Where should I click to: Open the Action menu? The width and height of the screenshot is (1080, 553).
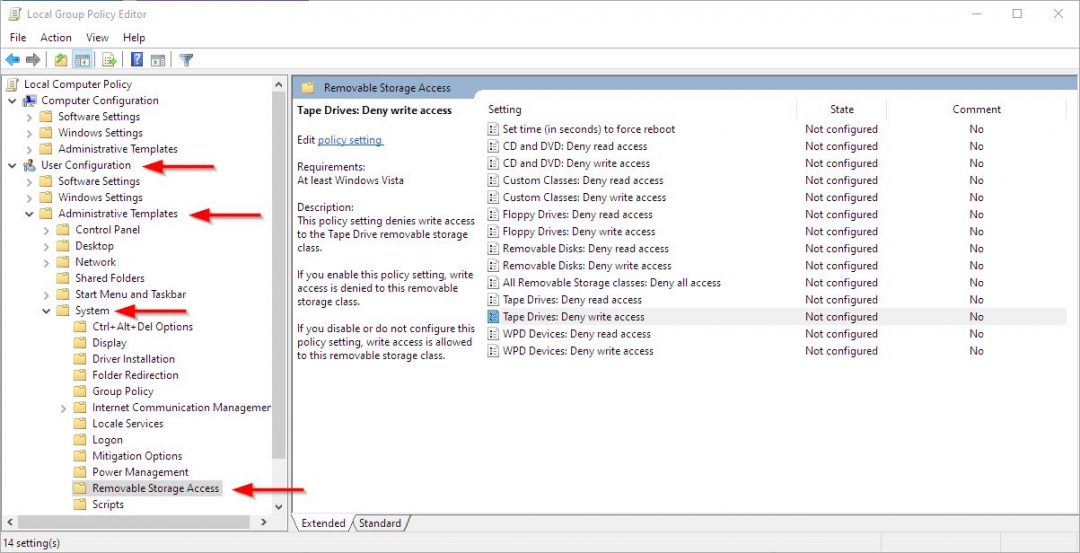coord(56,37)
